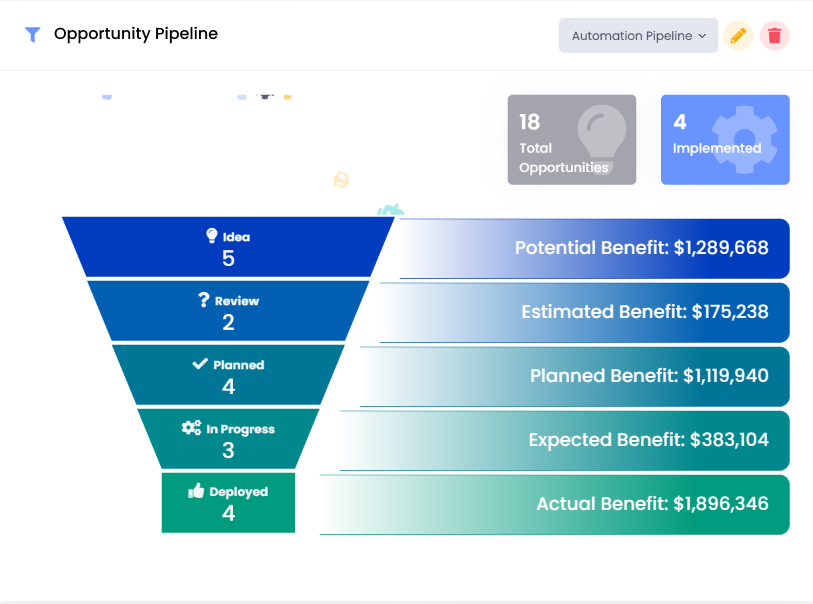Click the question mark icon beside Review
The width and height of the screenshot is (813, 604).
204,300
